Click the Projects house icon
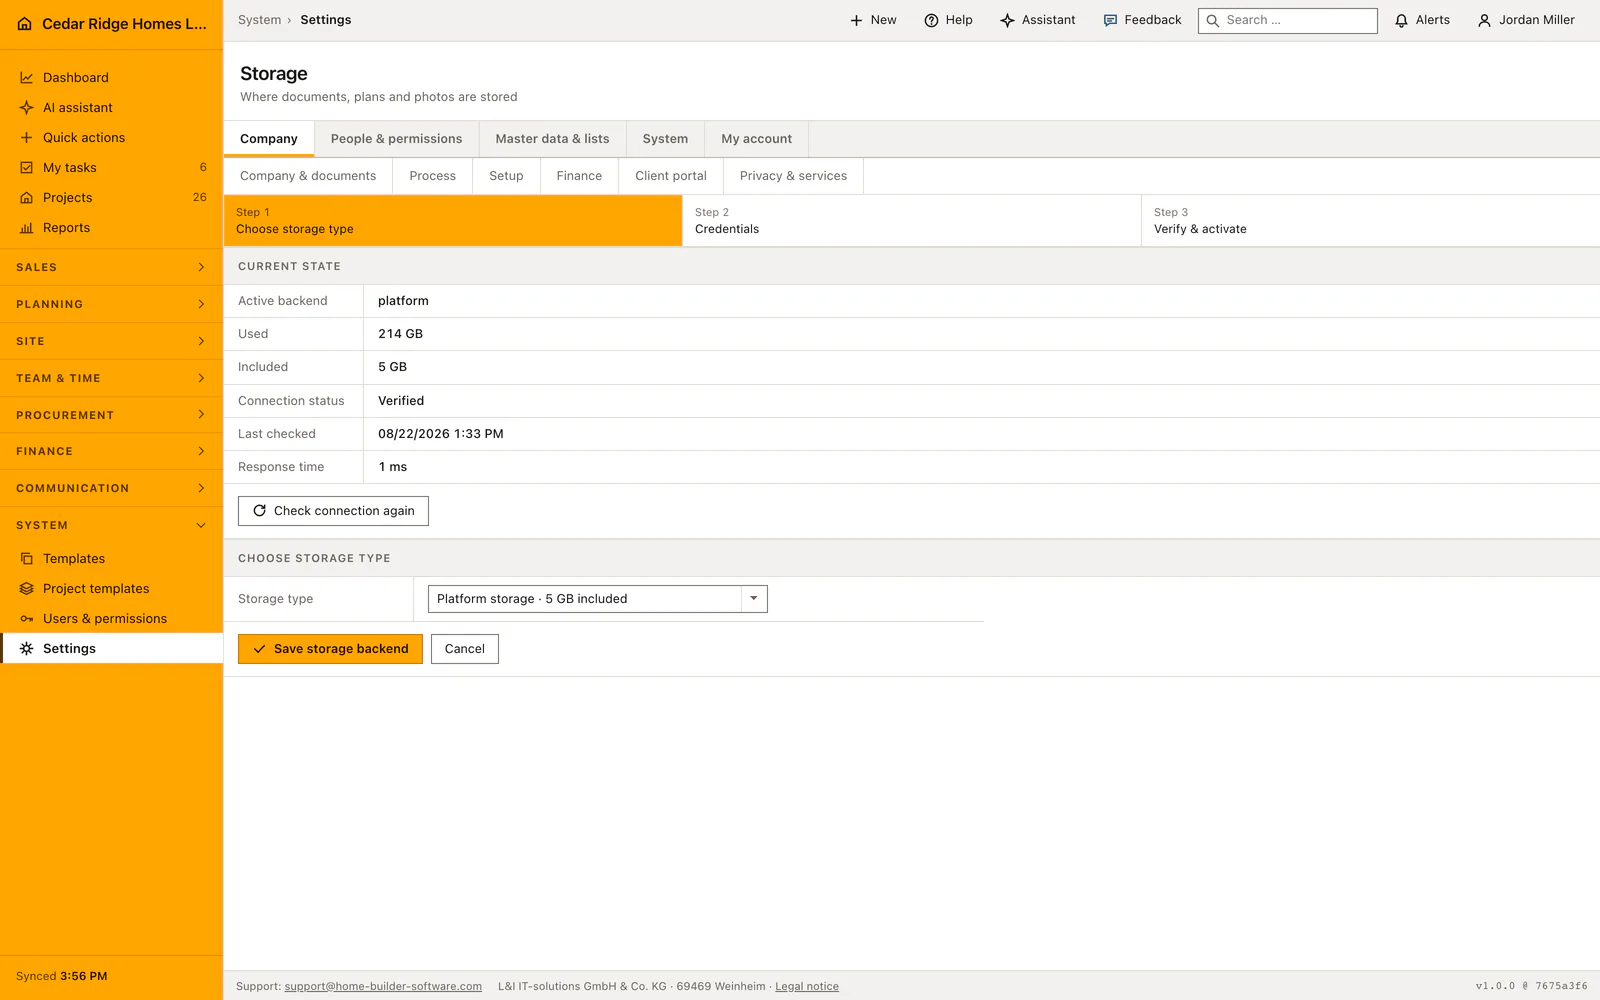This screenshot has height=1000, width=1600. [x=27, y=198]
